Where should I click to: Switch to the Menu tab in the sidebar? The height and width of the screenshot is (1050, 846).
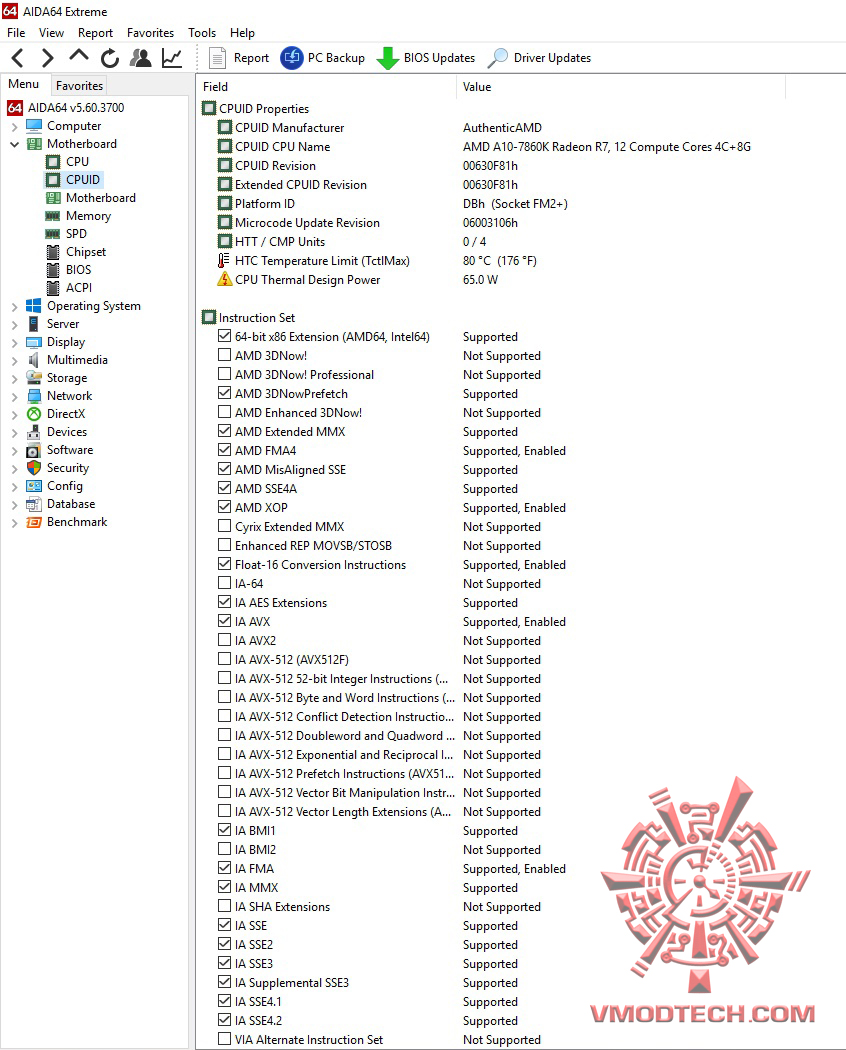24,84
